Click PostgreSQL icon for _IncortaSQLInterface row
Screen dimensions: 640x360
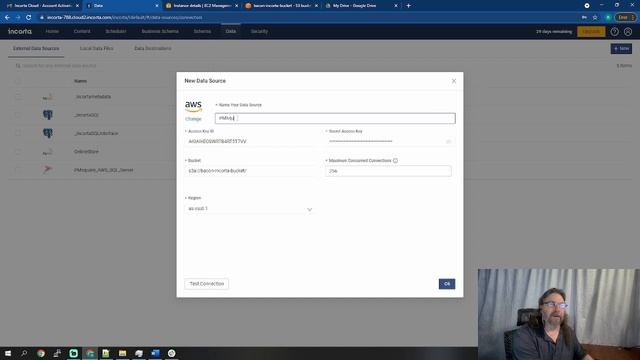click(48, 133)
